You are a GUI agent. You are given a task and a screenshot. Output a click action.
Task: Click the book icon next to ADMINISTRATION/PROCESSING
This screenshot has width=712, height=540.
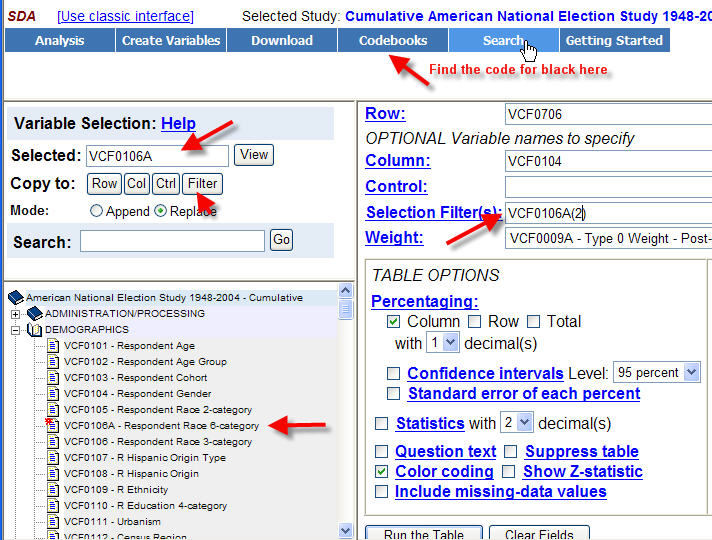(34, 314)
